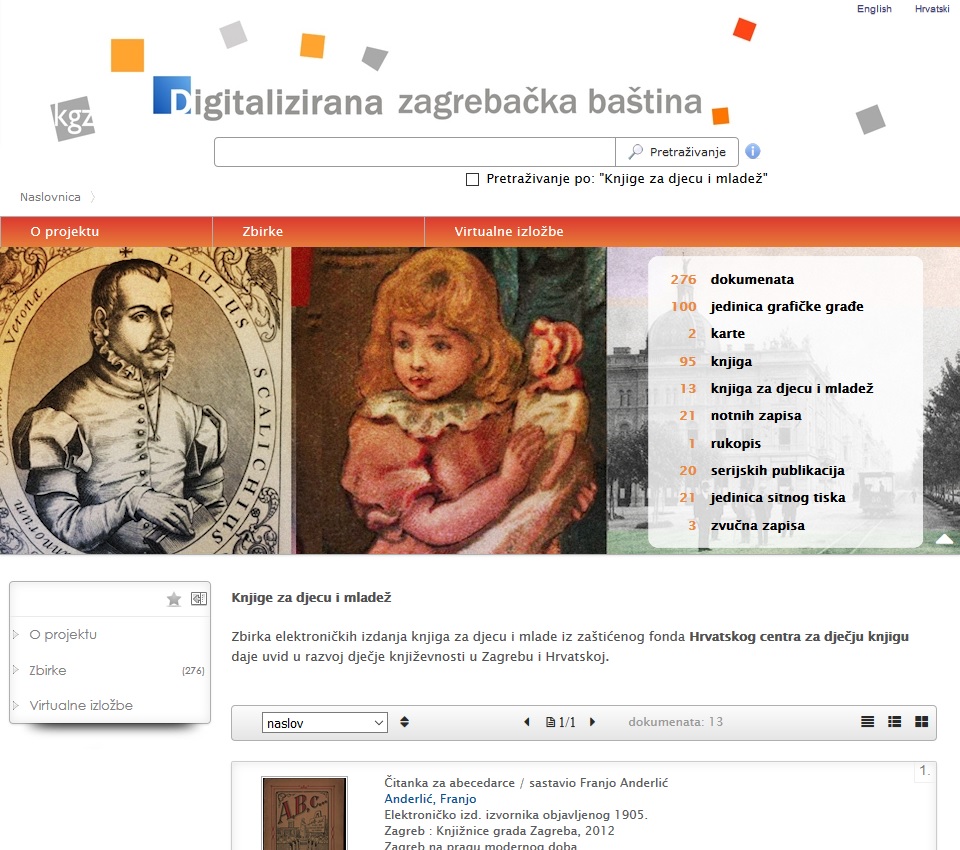The width and height of the screenshot is (960, 850).
Task: Switch to compact list view
Action: [x=868, y=721]
